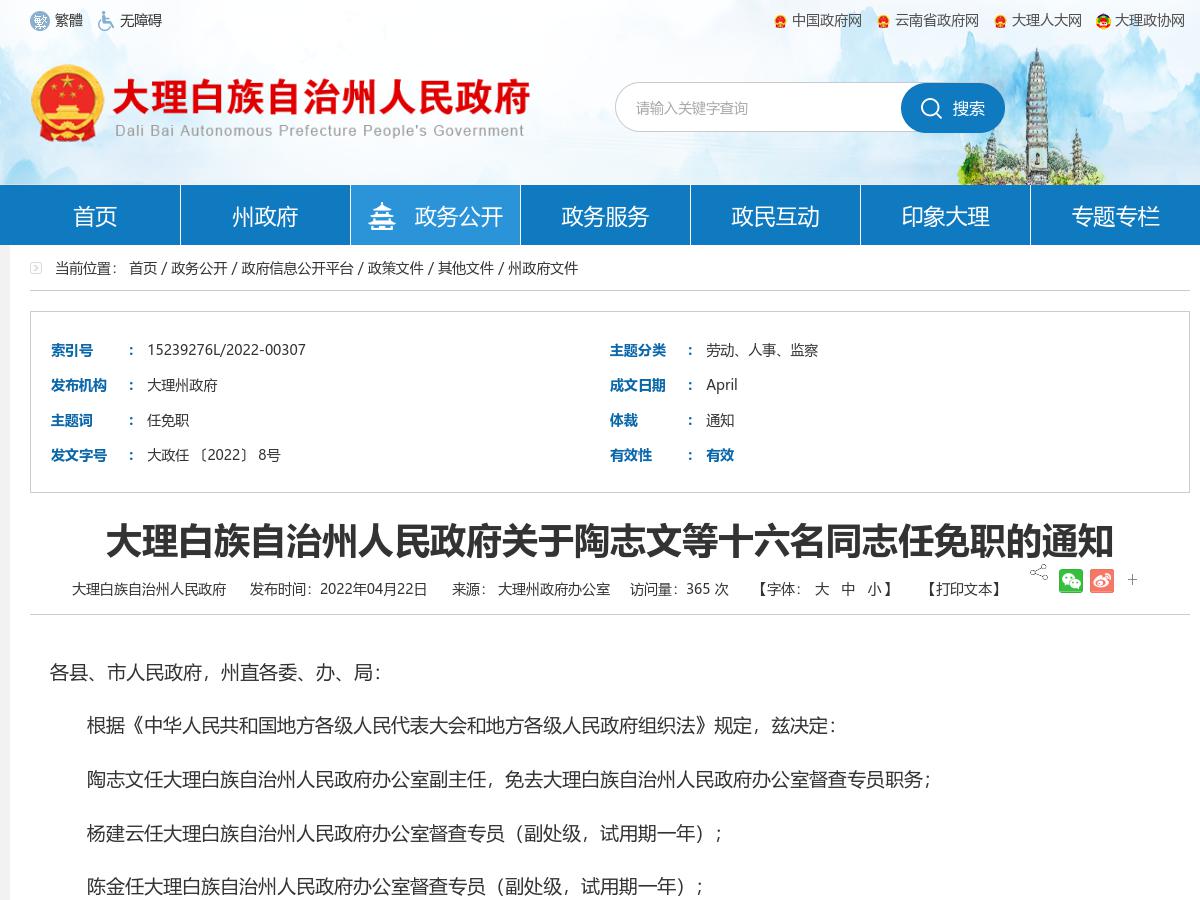
Task: Click the WeChat share icon
Action: [x=1071, y=580]
